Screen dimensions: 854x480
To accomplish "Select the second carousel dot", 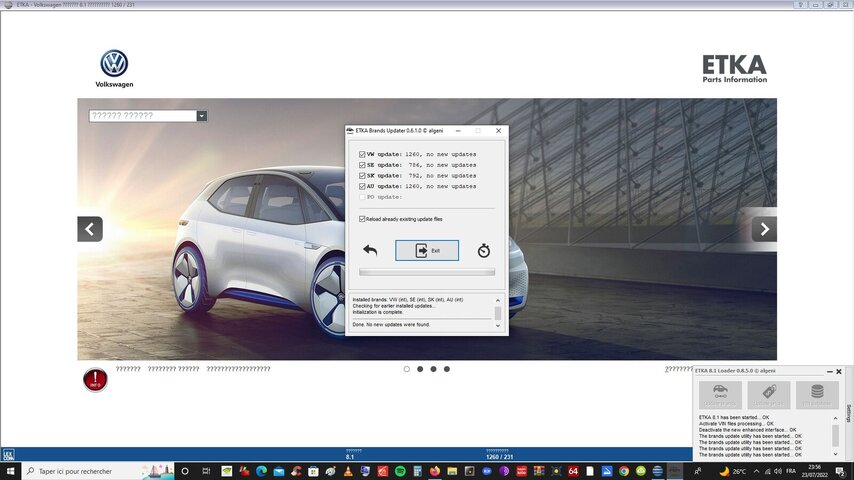I will [x=420, y=369].
